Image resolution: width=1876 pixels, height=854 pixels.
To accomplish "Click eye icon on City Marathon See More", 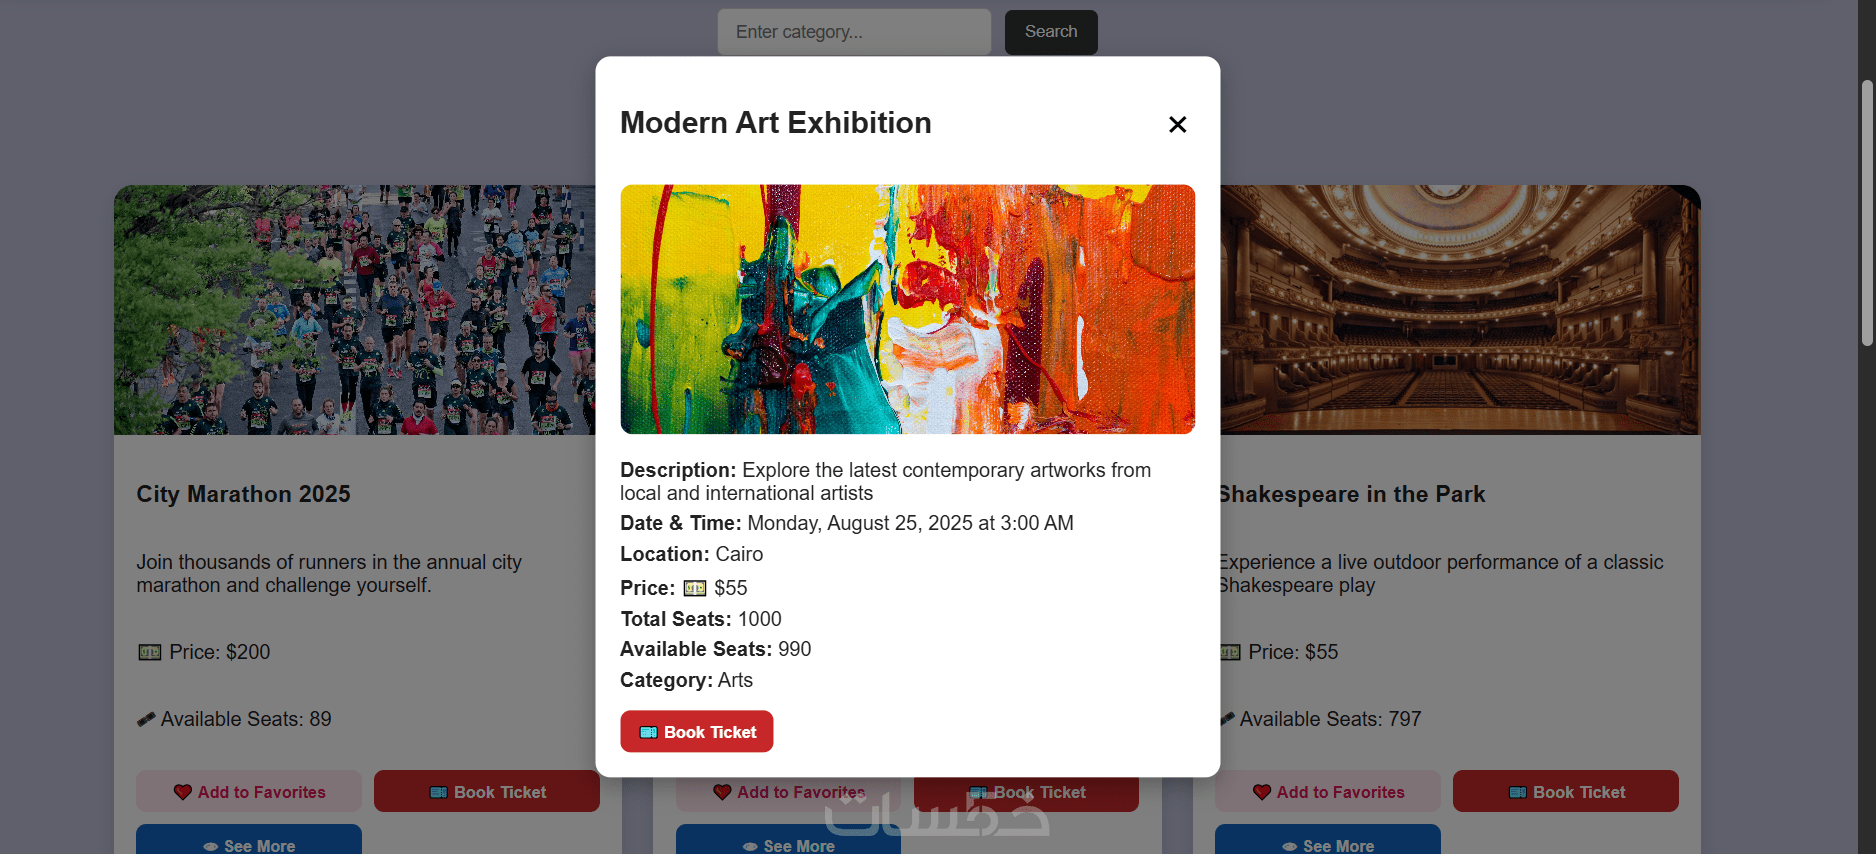I will click(211, 846).
